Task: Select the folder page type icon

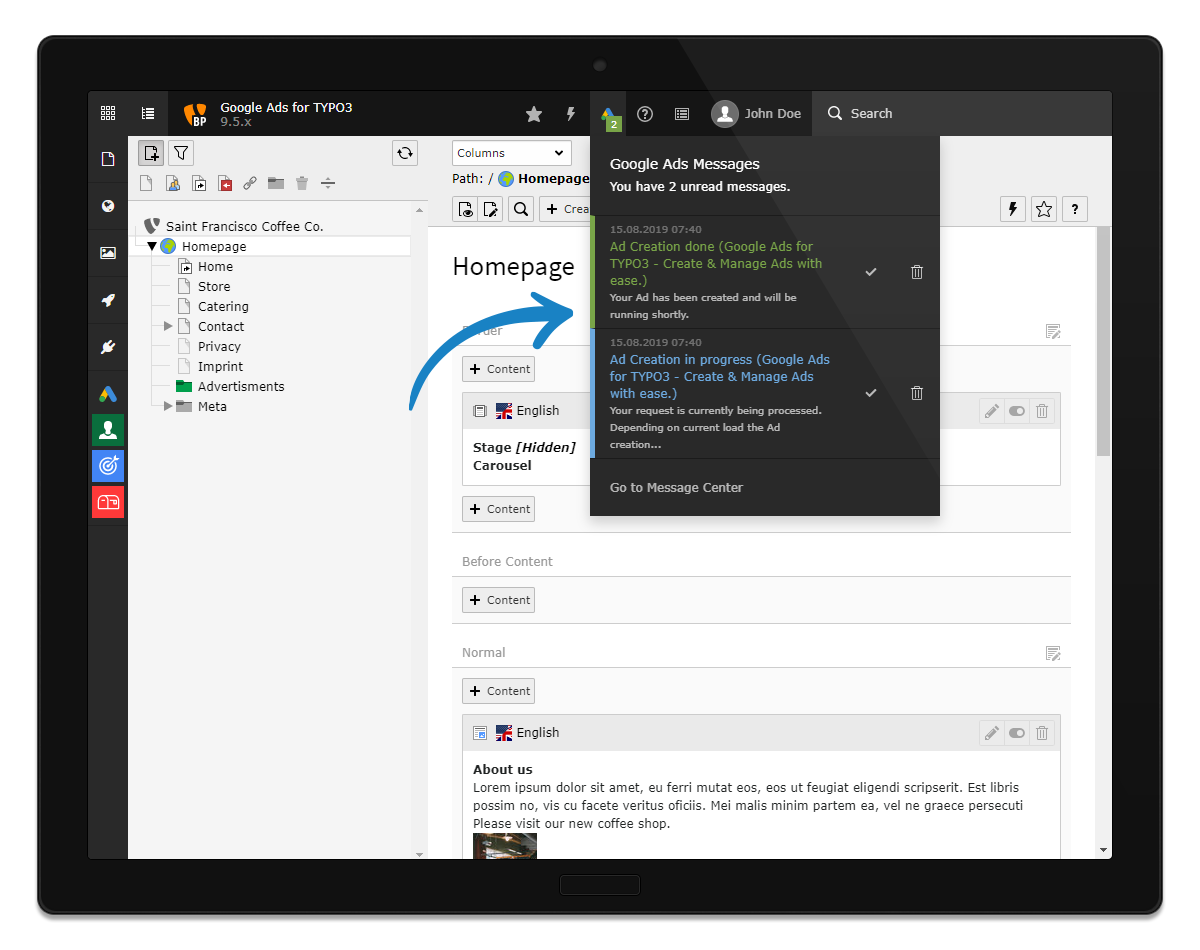Action: coord(276,183)
